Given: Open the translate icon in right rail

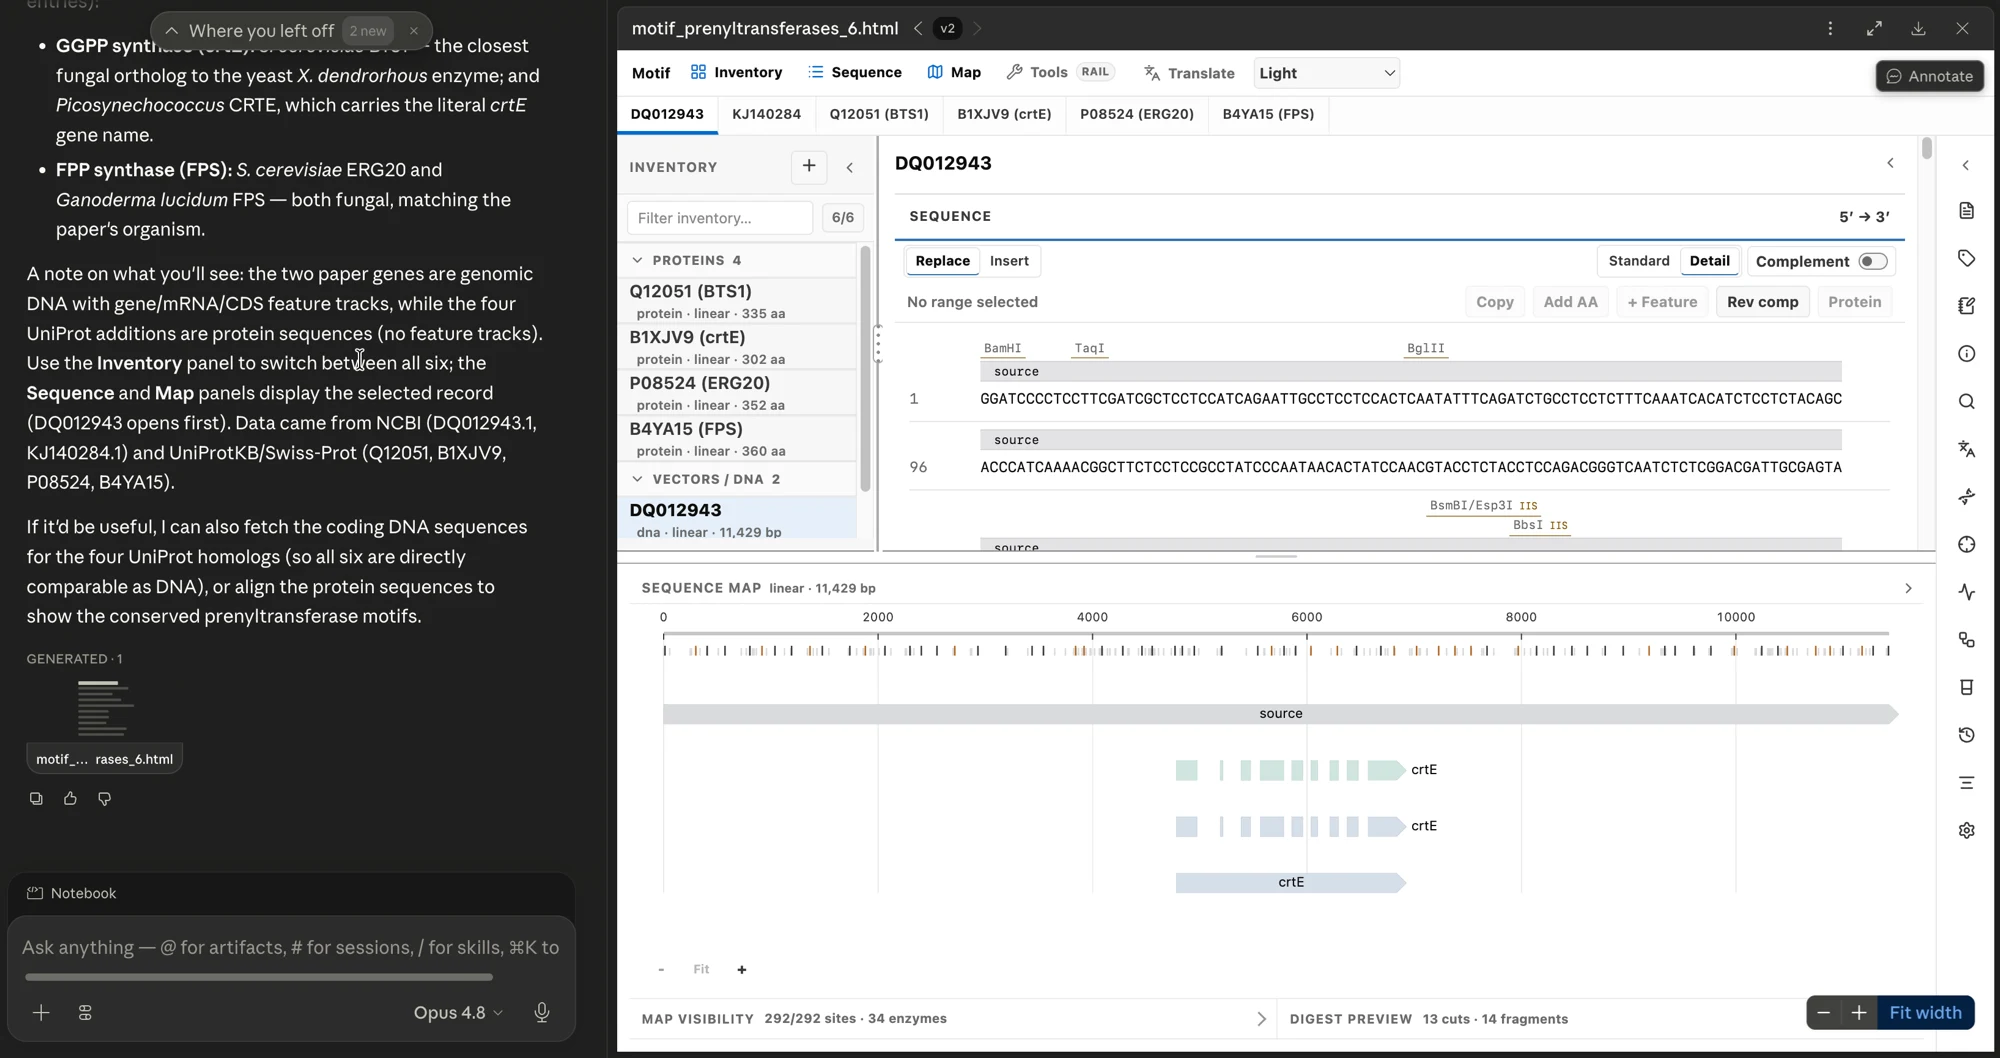Looking at the screenshot, I should pyautogui.click(x=1966, y=449).
